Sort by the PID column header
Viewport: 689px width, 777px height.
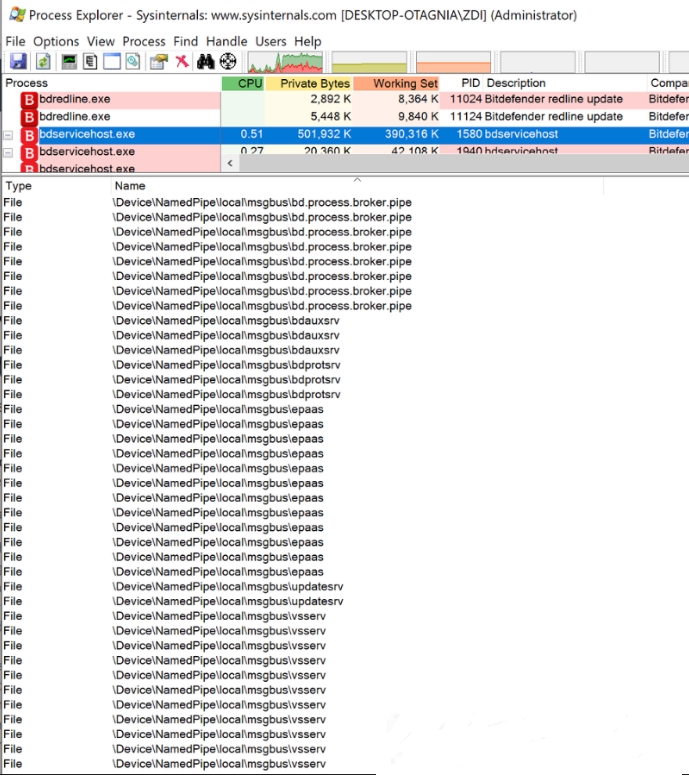pos(462,83)
